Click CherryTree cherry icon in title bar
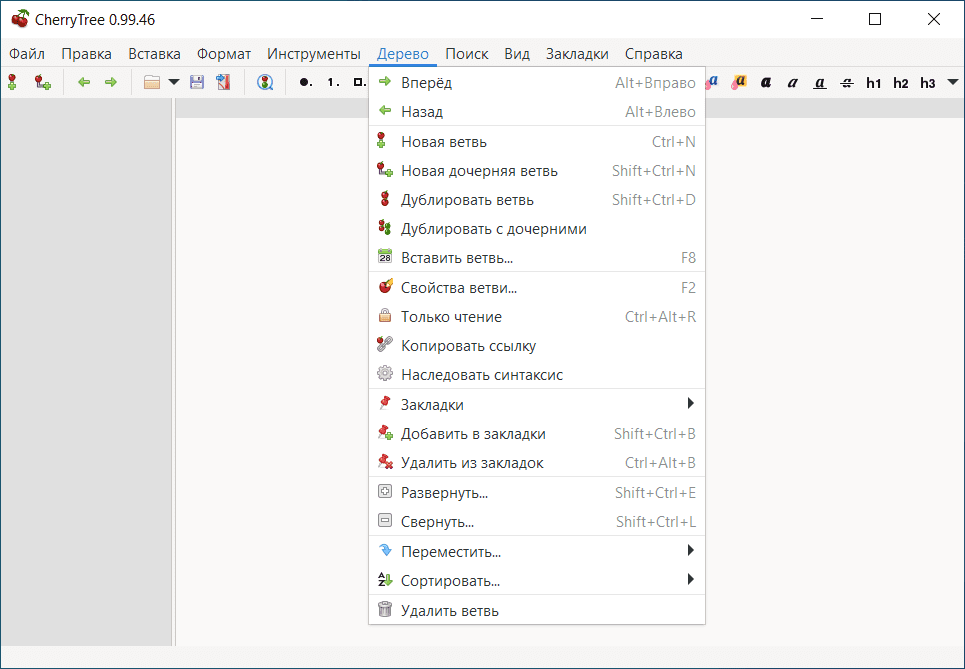This screenshot has width=965, height=669. [20, 19]
